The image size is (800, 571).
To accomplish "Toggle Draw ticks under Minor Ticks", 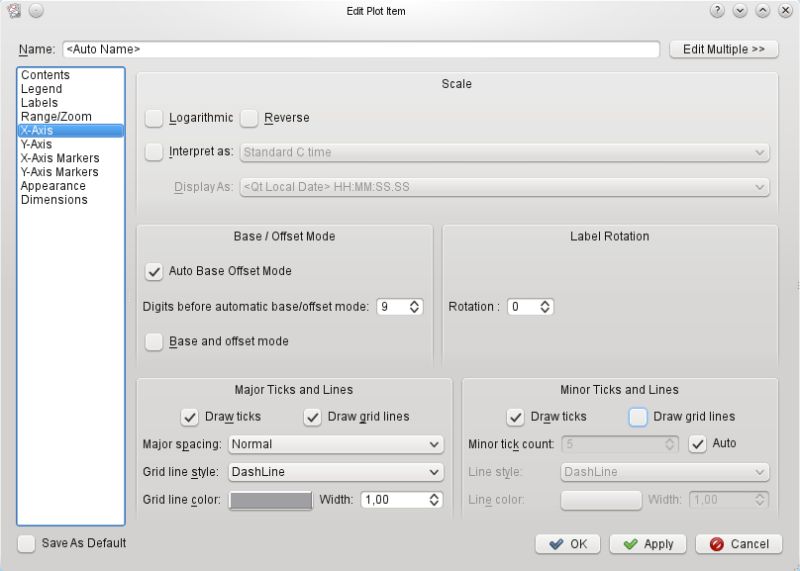I will tap(515, 417).
